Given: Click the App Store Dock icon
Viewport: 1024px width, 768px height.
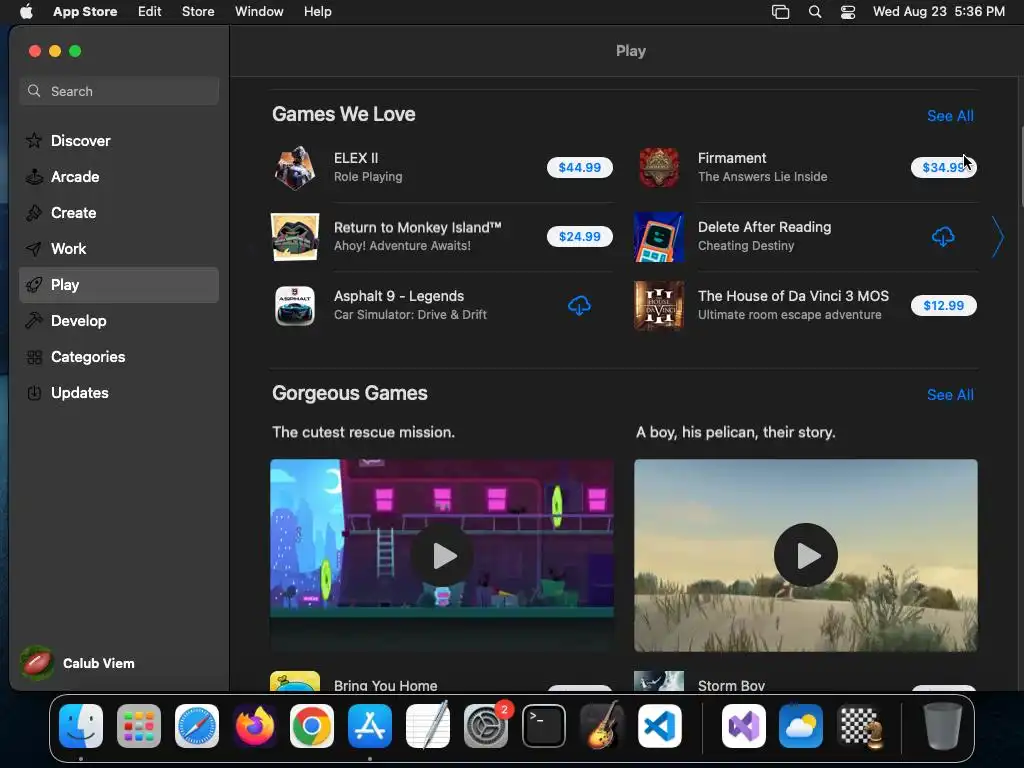Looking at the screenshot, I should click(370, 726).
